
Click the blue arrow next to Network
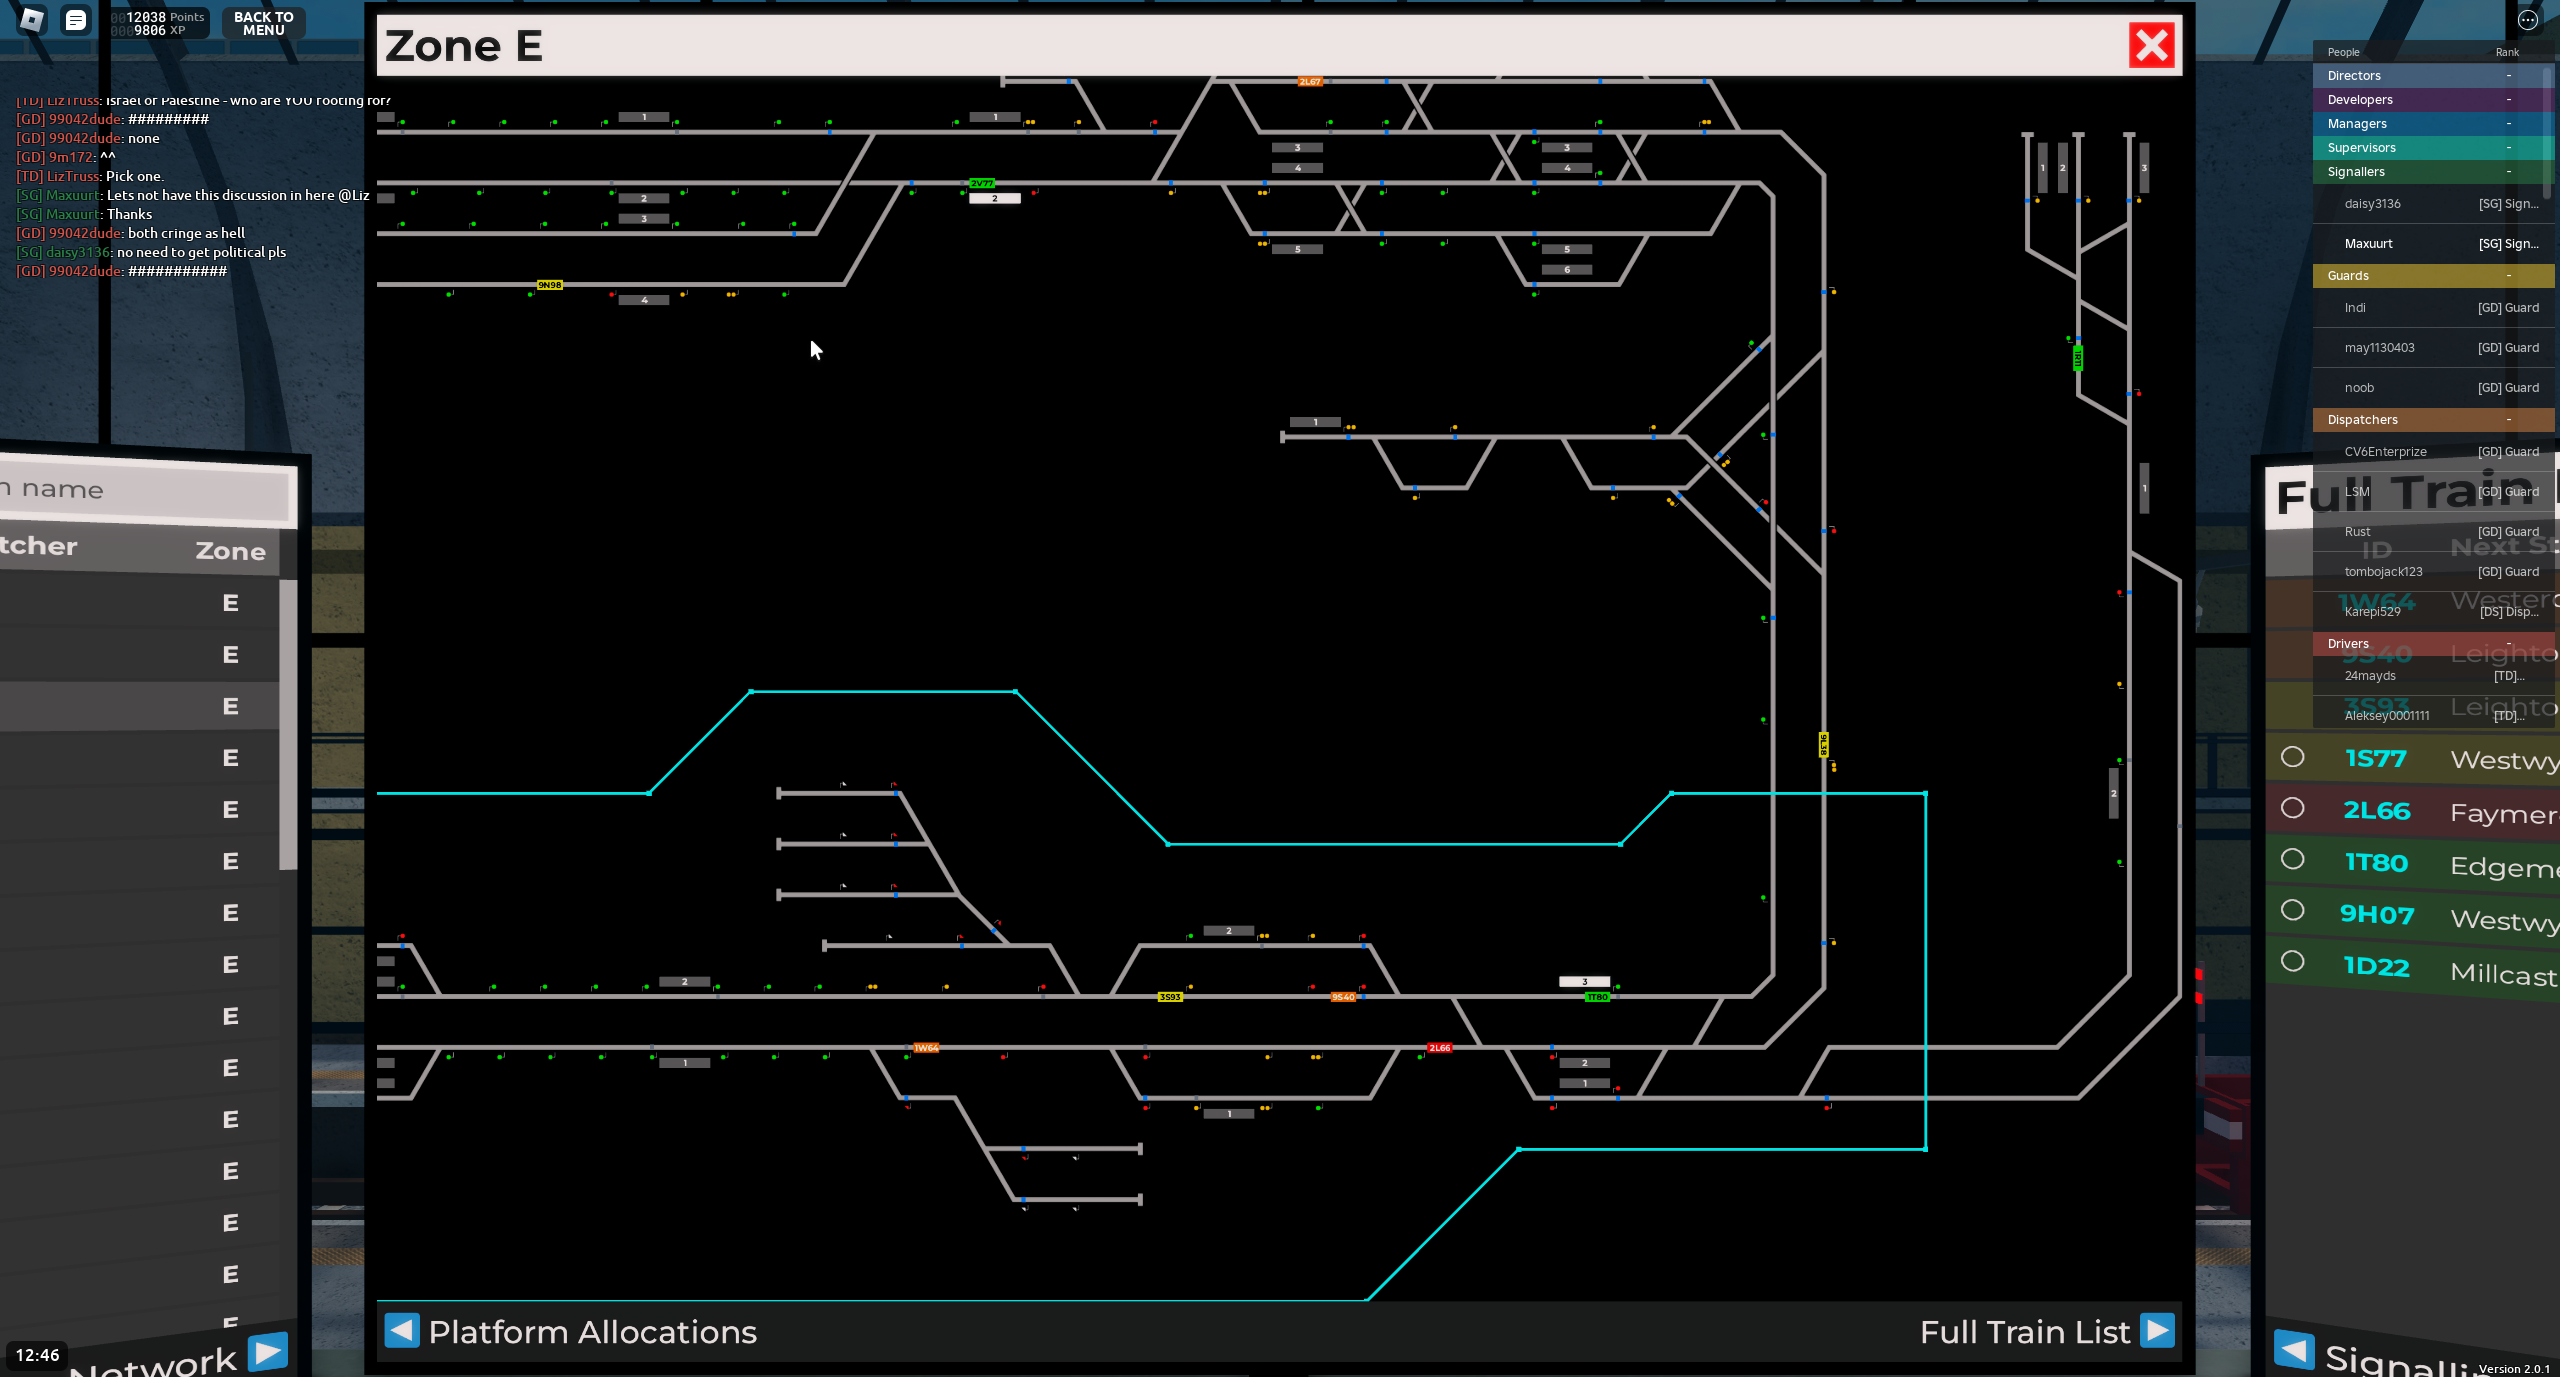click(x=268, y=1352)
